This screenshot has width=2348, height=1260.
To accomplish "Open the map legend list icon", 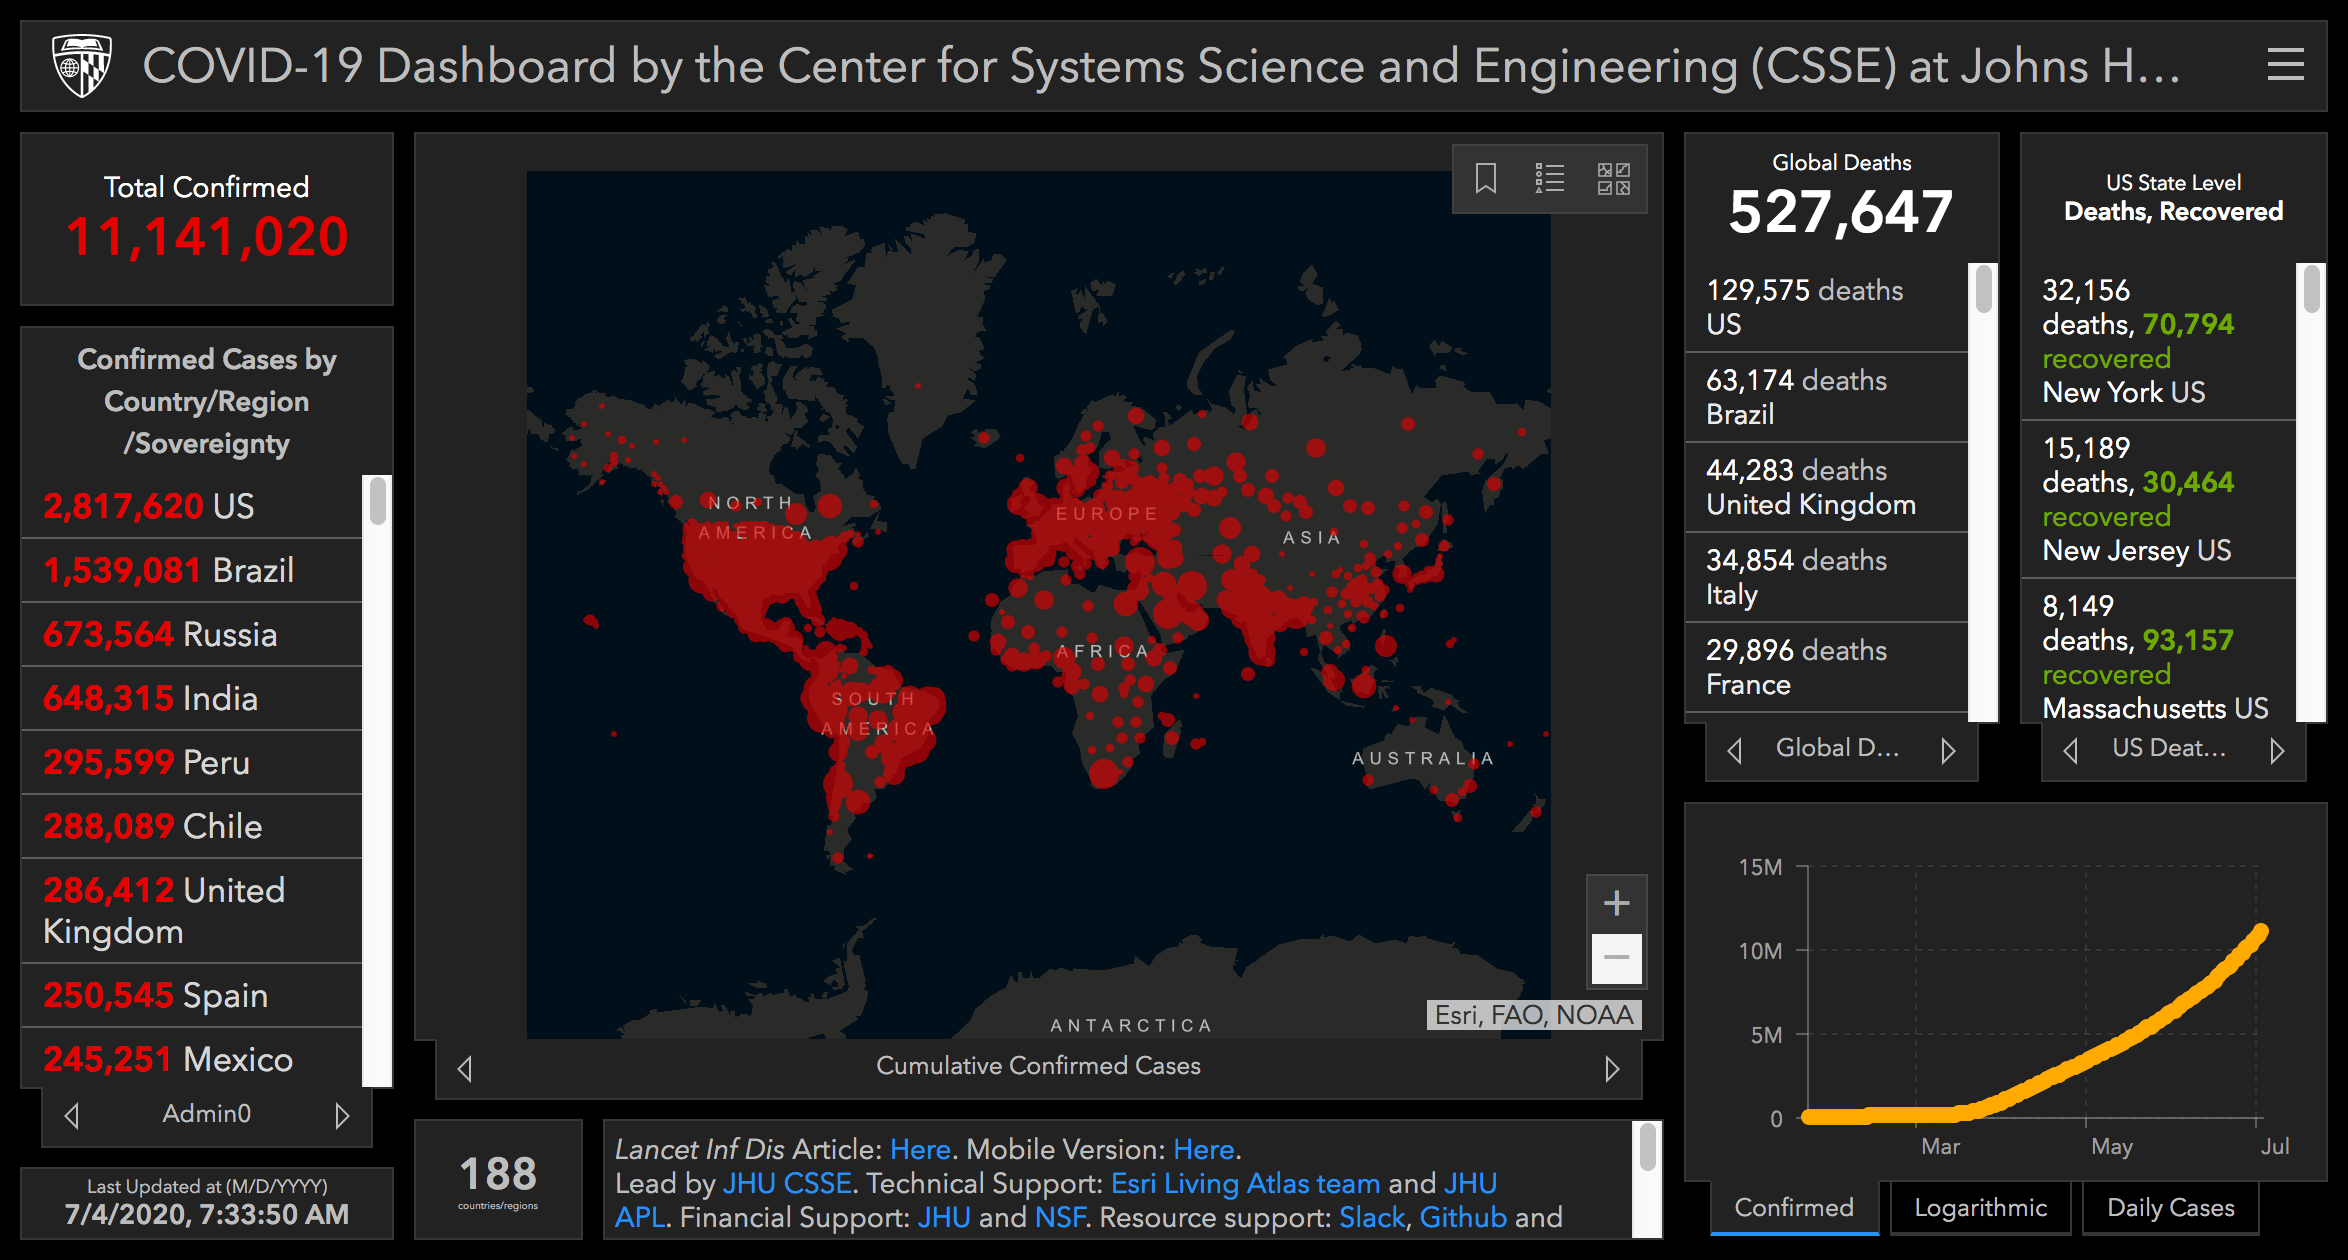I will [x=1550, y=179].
